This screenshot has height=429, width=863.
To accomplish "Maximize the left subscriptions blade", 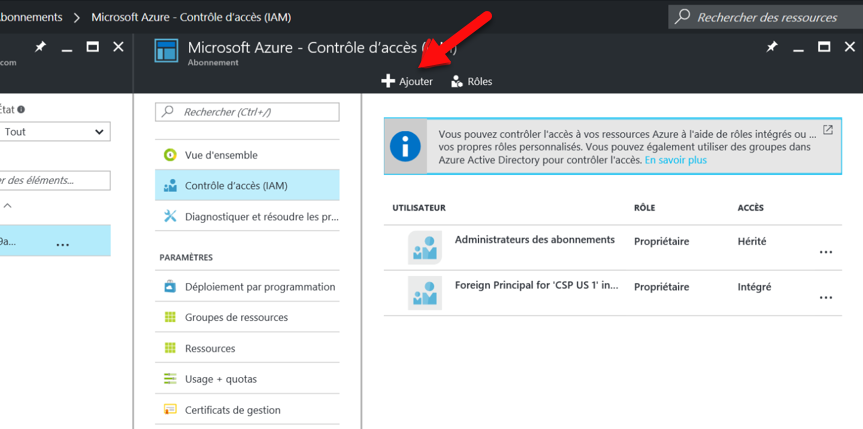I will click(x=92, y=47).
